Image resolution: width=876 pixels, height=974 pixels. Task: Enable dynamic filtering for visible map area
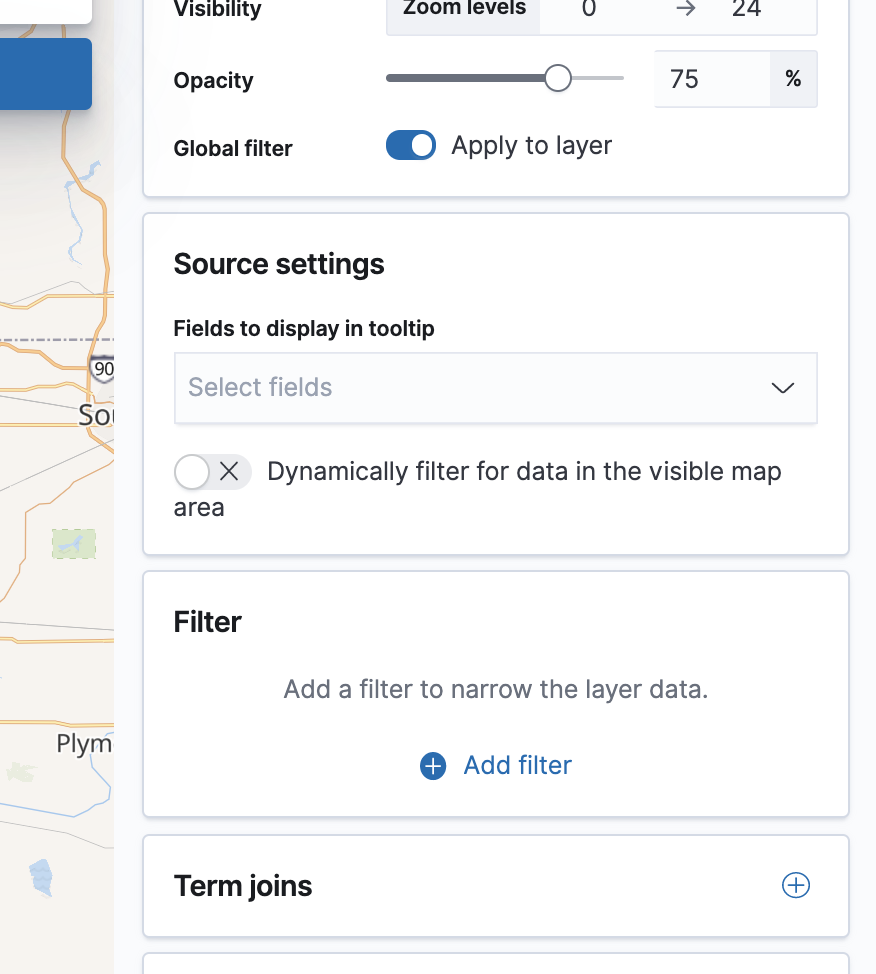pos(212,472)
